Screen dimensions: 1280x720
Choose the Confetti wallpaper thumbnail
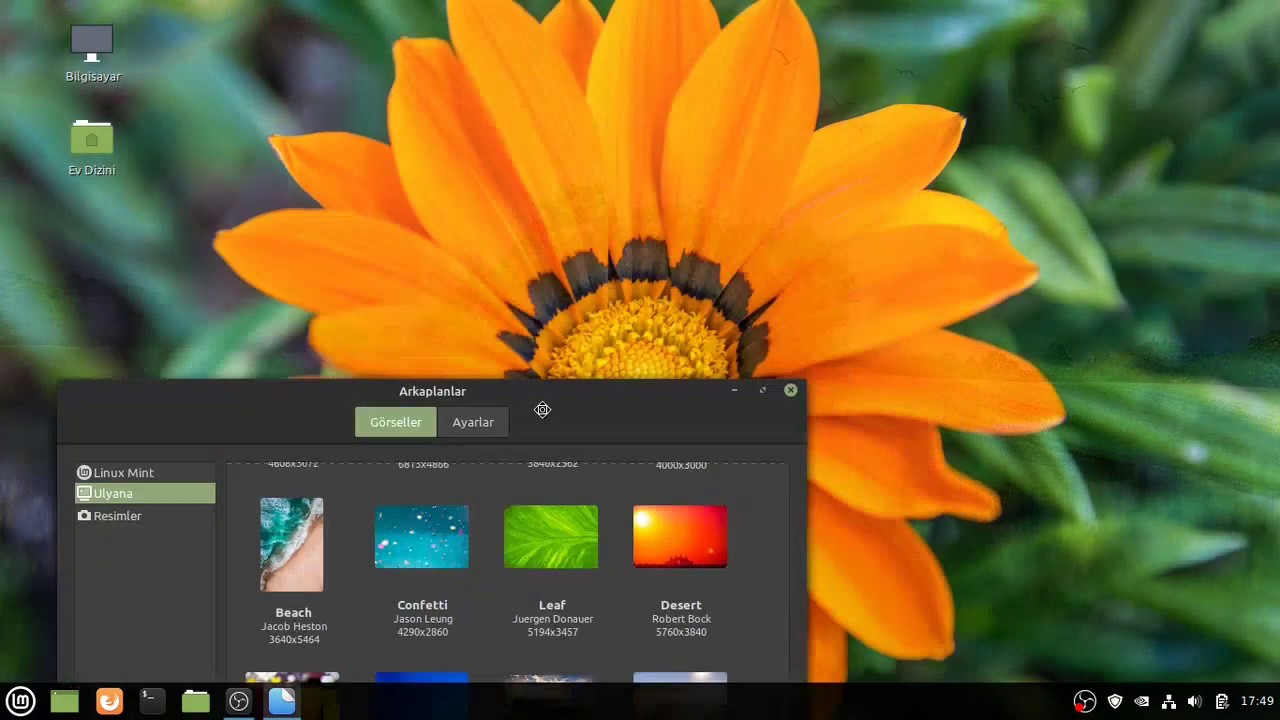click(421, 537)
